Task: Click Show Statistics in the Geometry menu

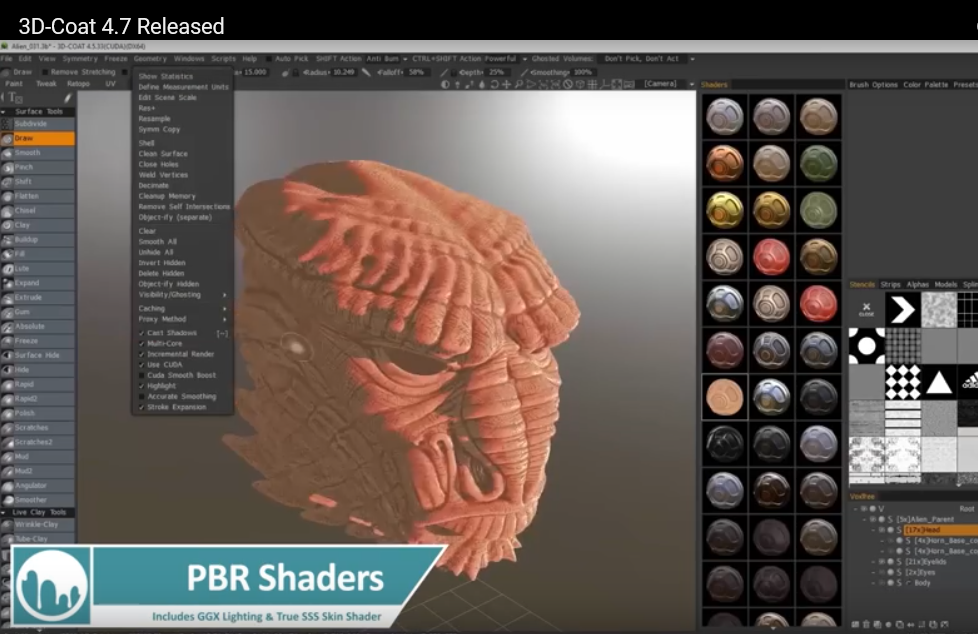Action: click(166, 76)
